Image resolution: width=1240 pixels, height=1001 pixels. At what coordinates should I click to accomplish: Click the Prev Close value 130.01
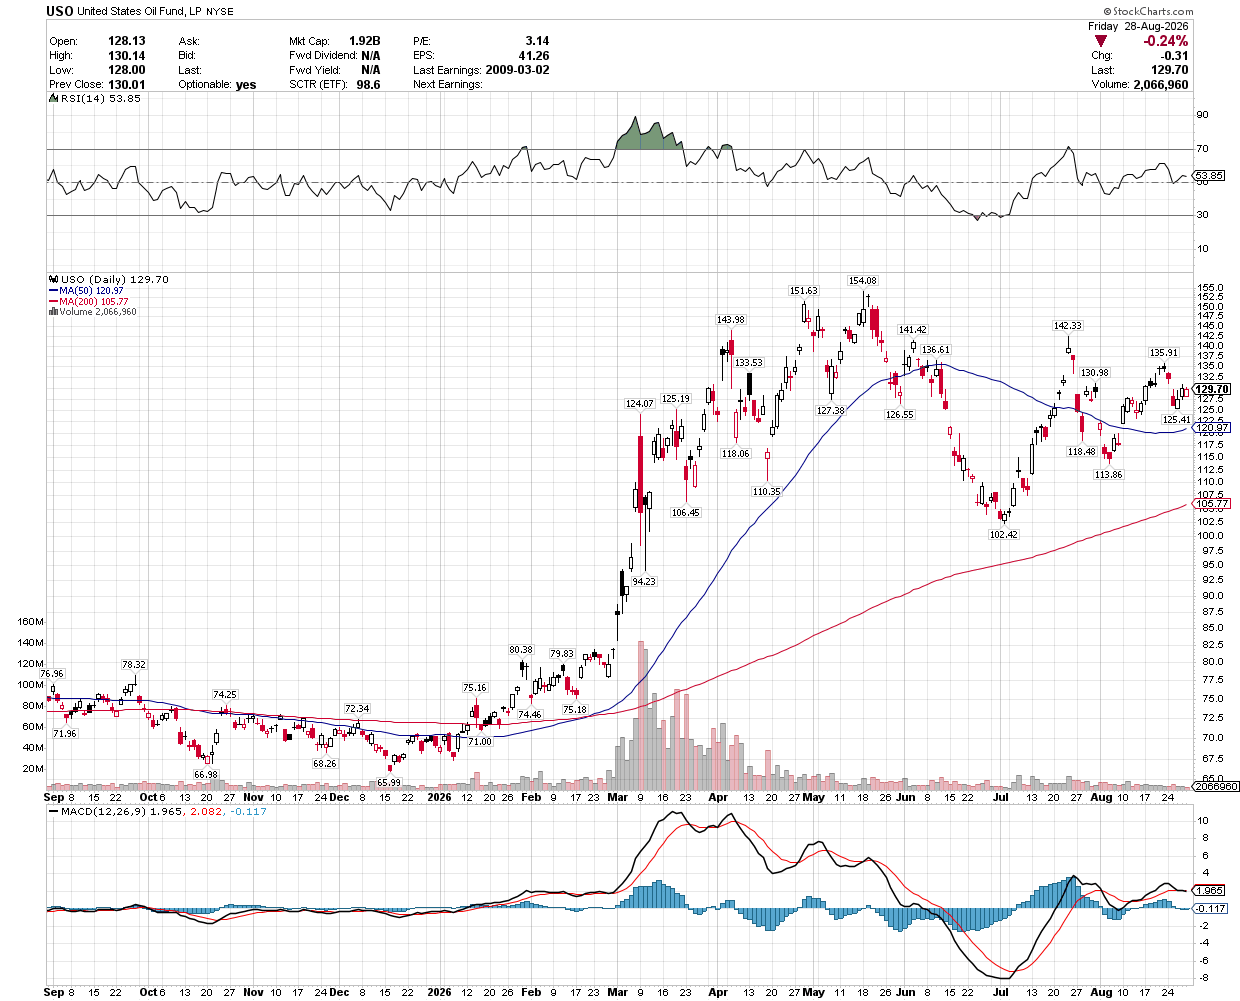(x=127, y=85)
